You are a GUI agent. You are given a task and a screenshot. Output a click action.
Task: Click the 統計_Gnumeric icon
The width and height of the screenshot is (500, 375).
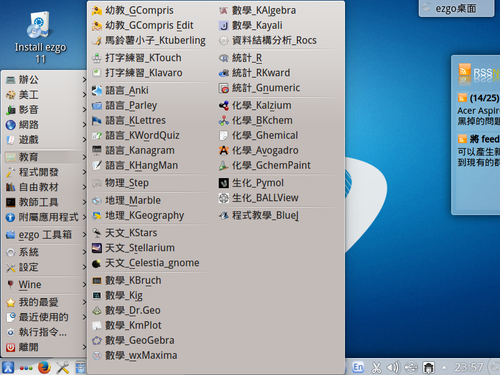(223, 88)
